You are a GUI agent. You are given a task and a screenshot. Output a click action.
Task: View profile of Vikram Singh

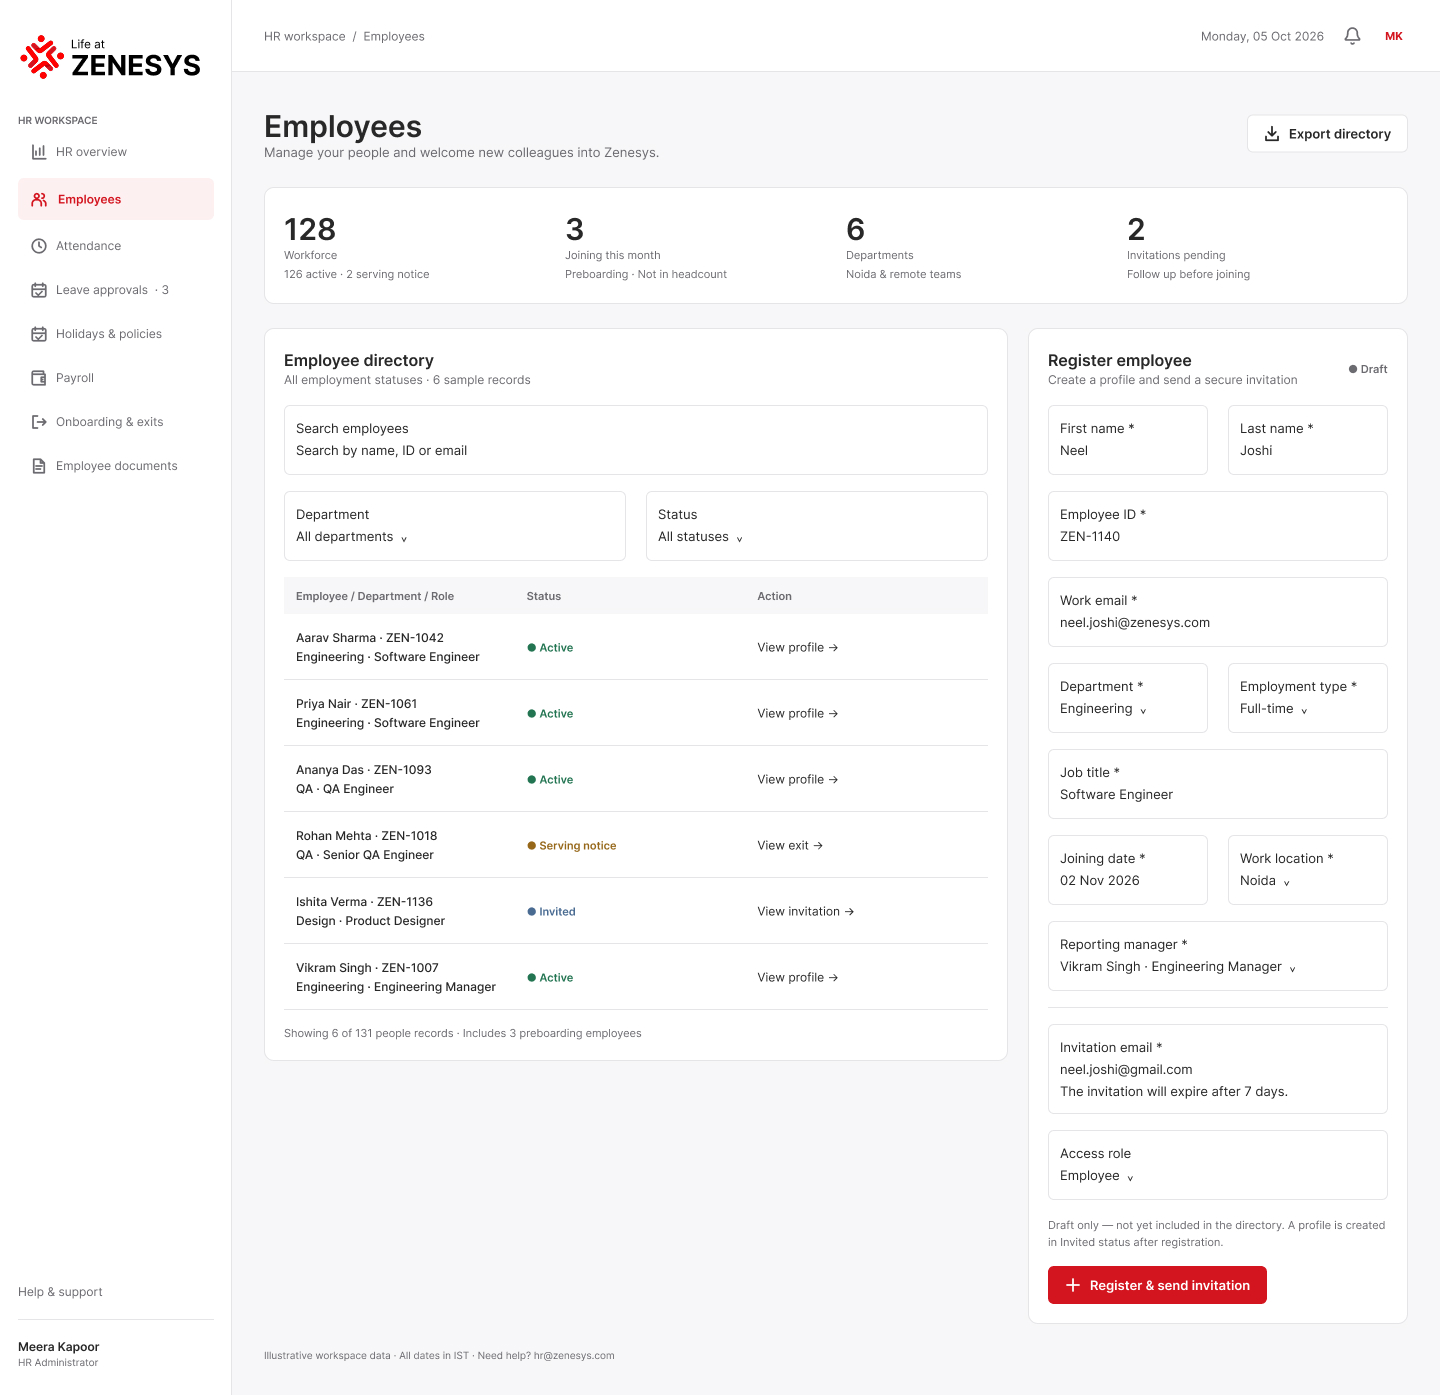[x=797, y=977]
